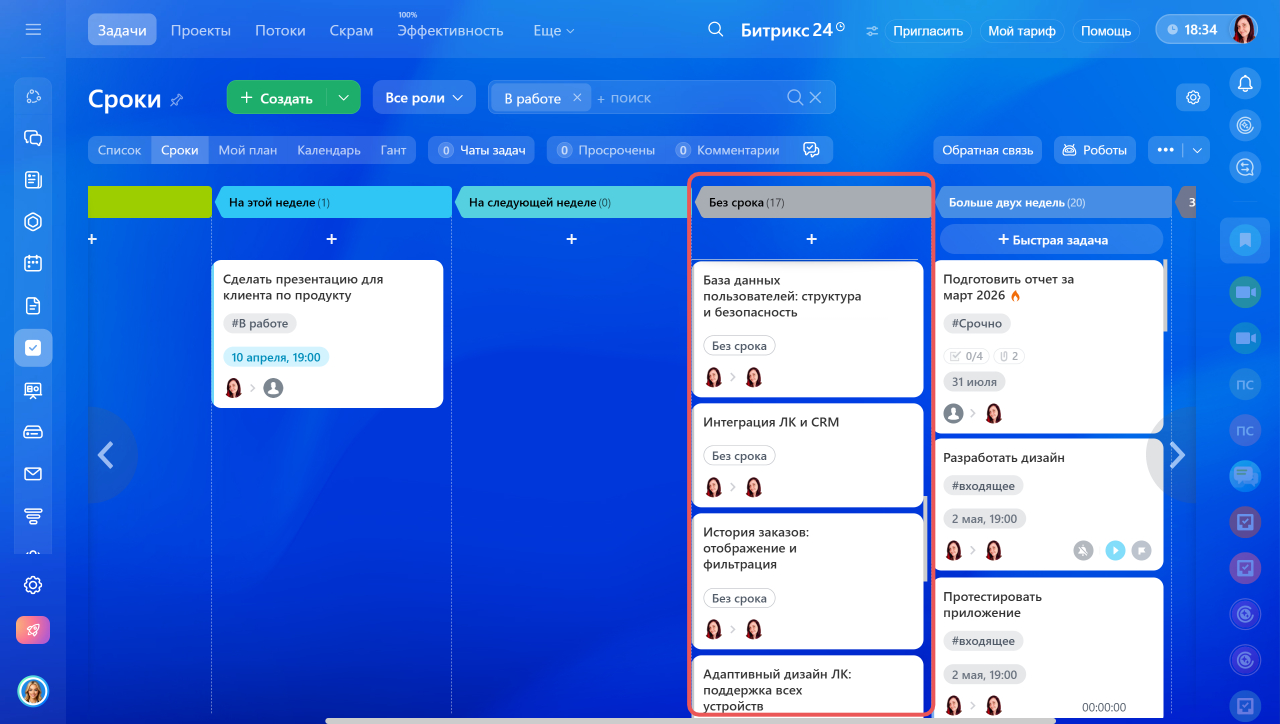Open the Все роли dropdown
This screenshot has height=724, width=1280.
tap(423, 98)
